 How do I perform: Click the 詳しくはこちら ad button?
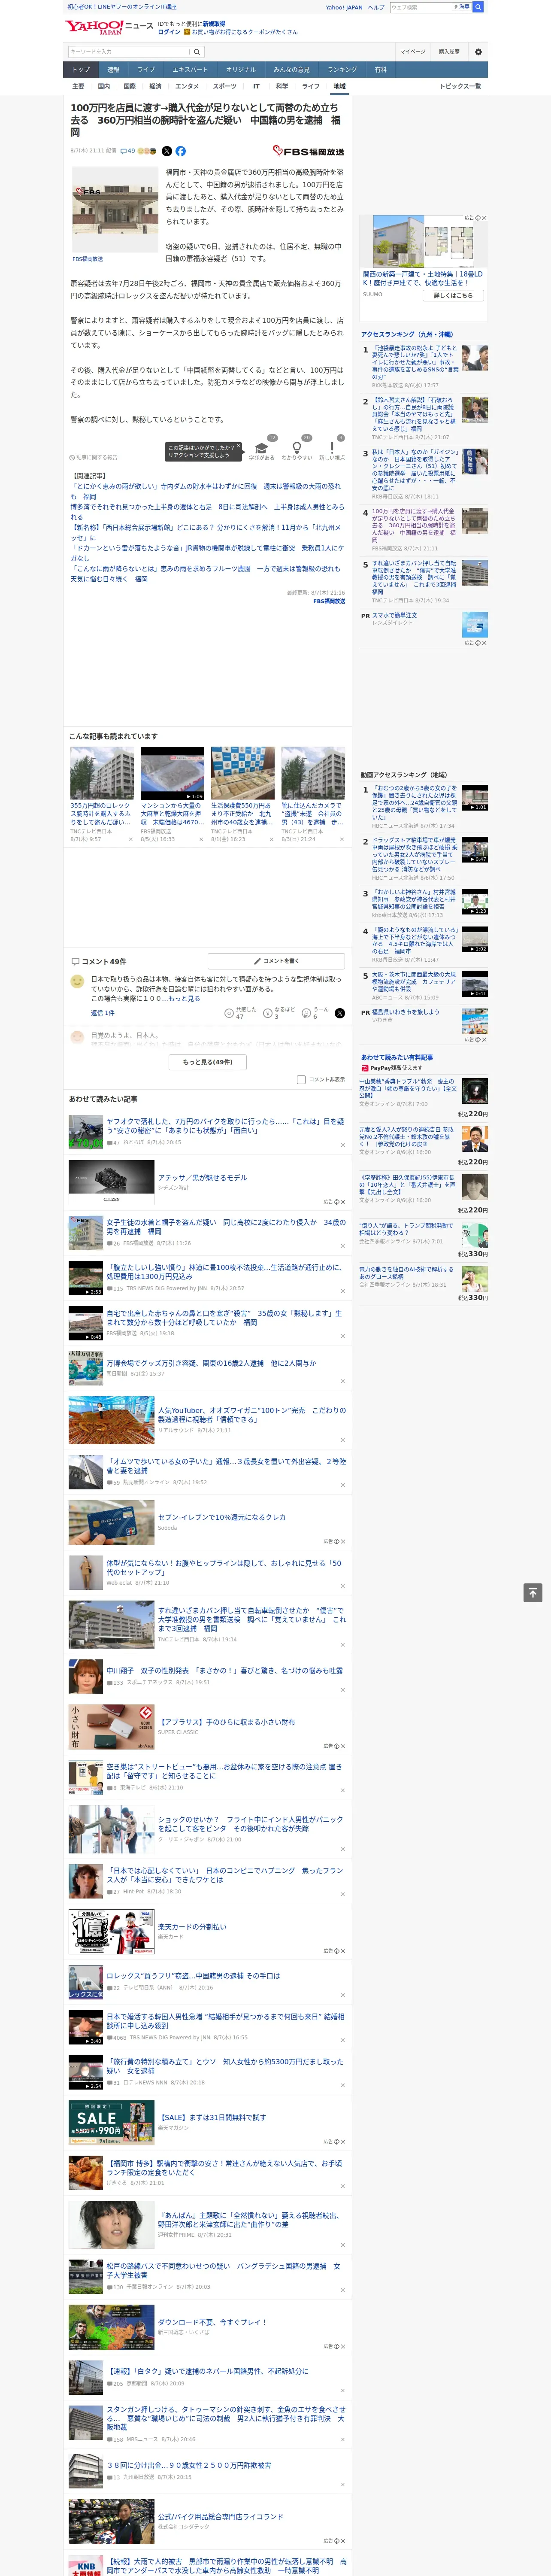[x=453, y=295]
